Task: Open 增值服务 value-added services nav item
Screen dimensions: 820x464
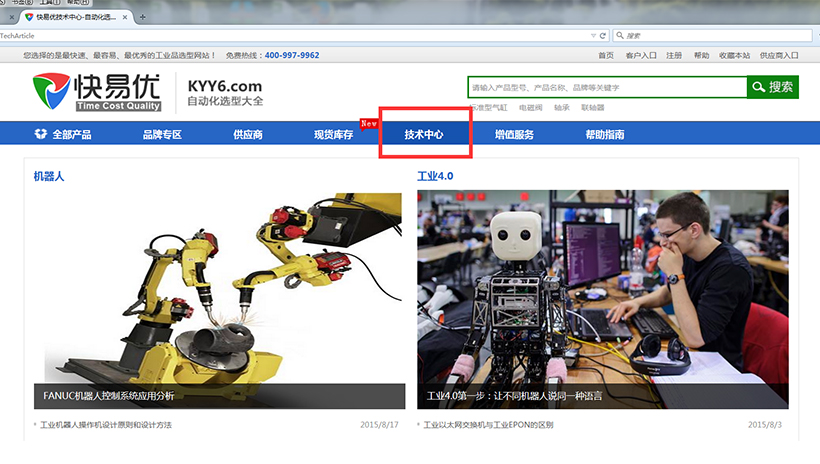Action: (x=514, y=134)
